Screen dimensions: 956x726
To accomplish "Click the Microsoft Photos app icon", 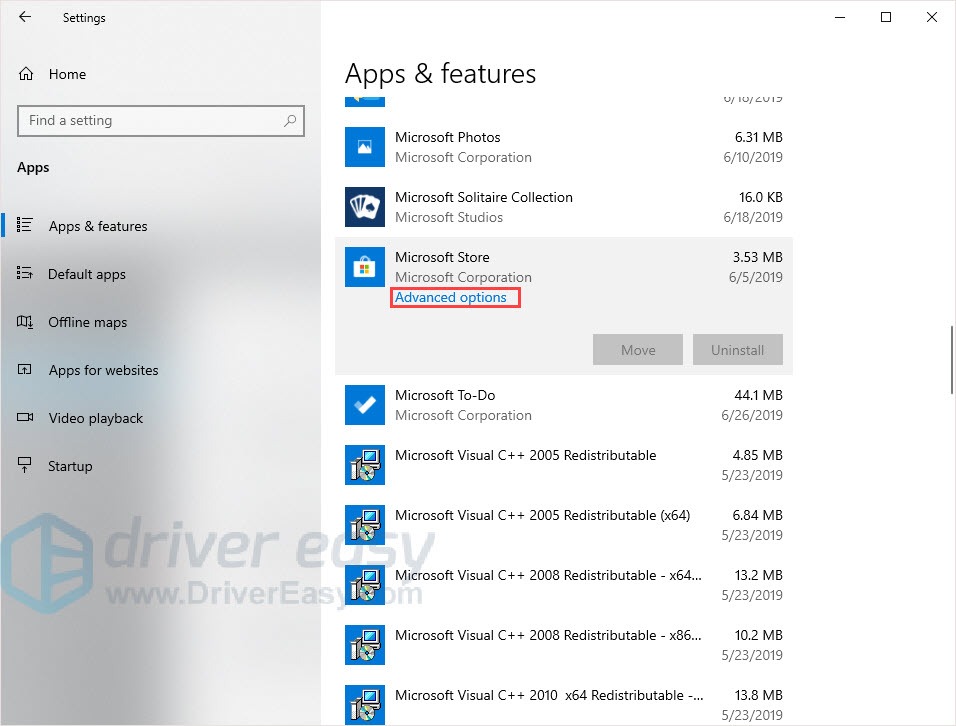I will point(365,147).
